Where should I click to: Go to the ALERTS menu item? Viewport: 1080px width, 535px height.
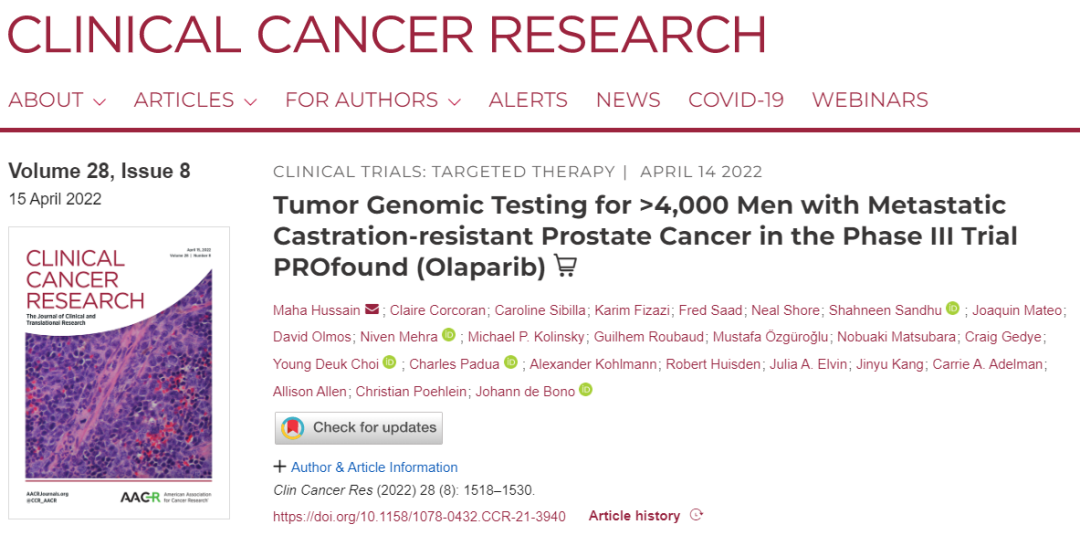click(528, 100)
